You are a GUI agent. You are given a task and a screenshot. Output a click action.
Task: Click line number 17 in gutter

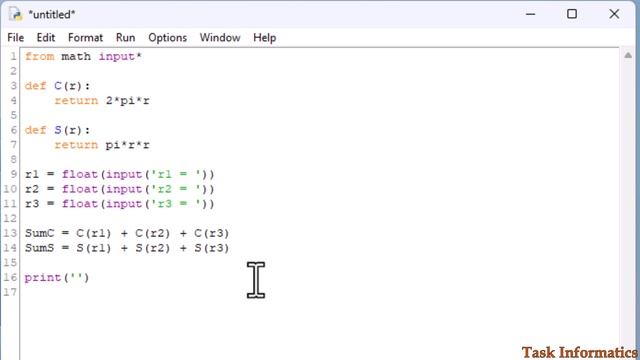(x=10, y=292)
